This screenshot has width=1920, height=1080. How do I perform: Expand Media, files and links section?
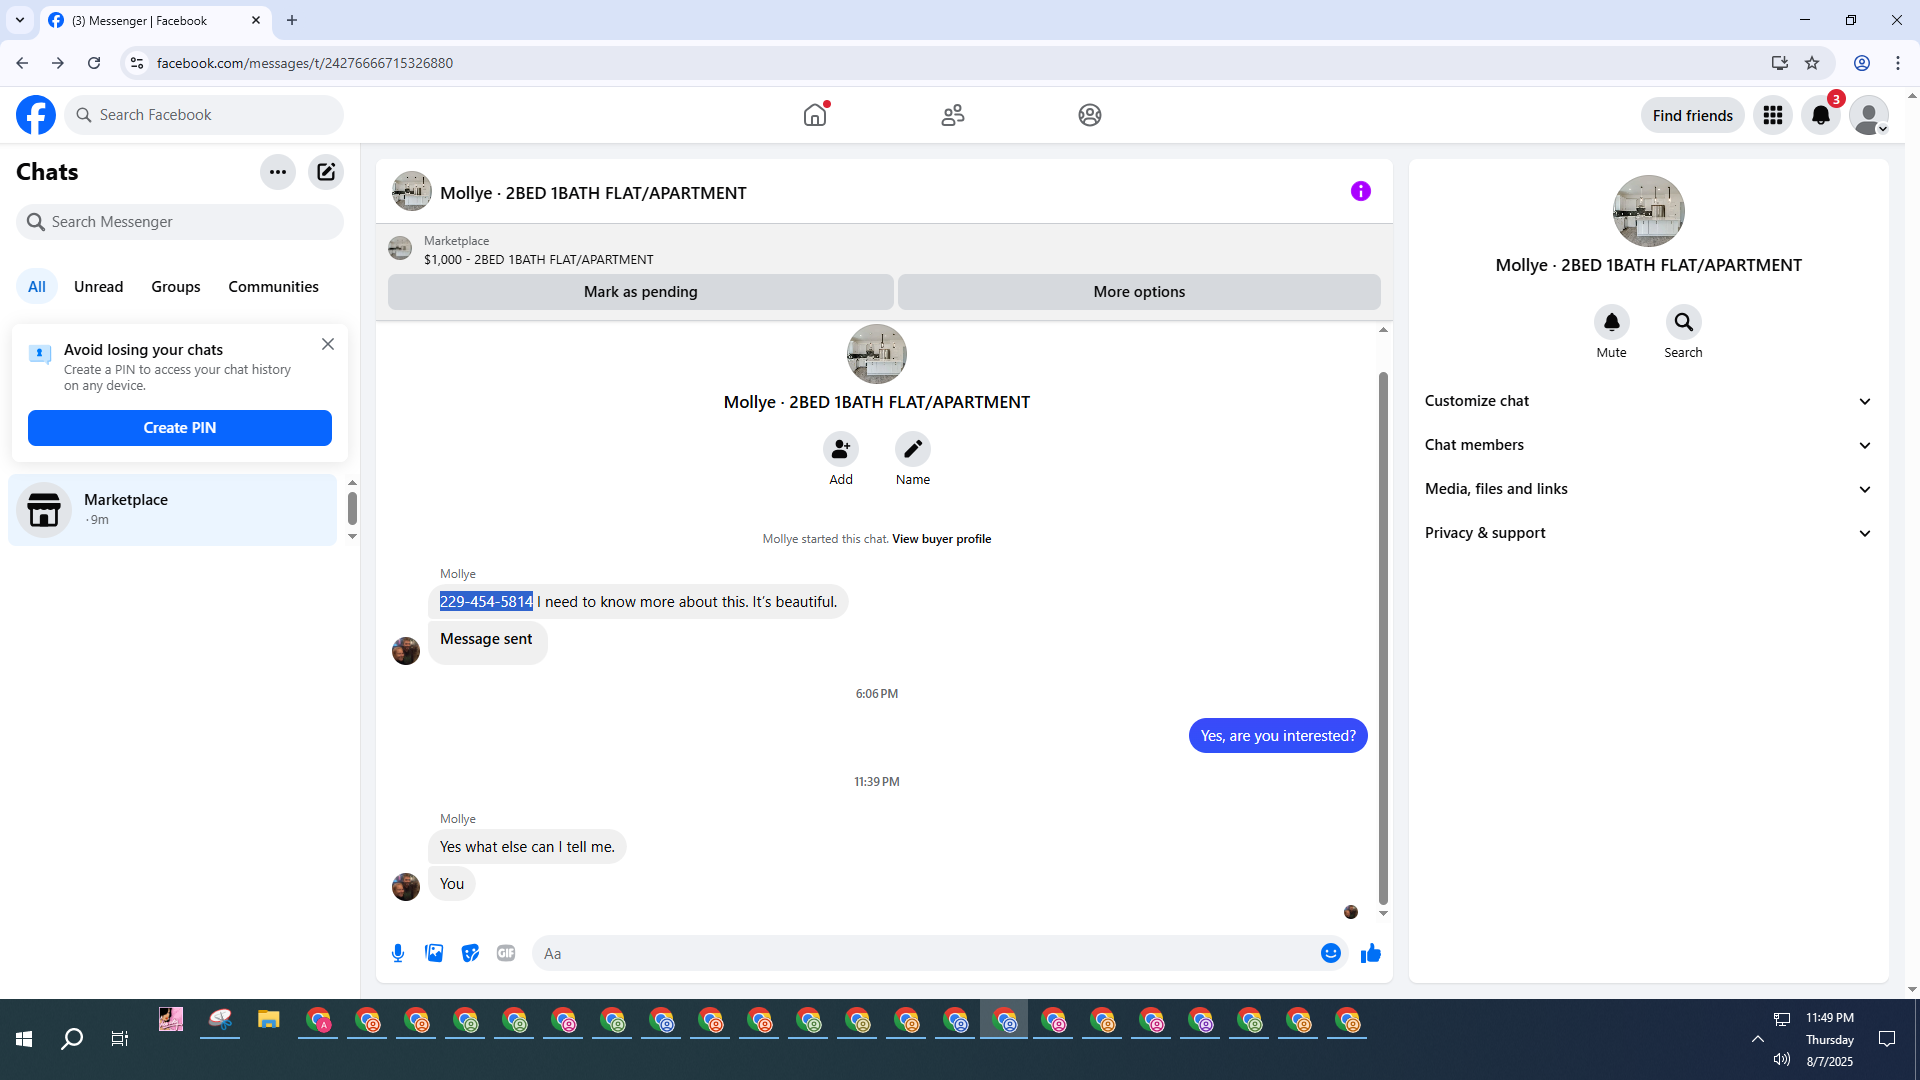point(1648,489)
